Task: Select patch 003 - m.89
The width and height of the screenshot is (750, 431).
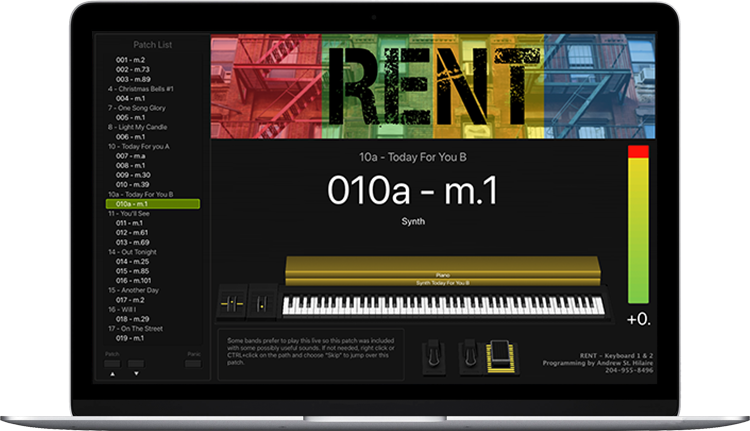Action: tap(133, 79)
